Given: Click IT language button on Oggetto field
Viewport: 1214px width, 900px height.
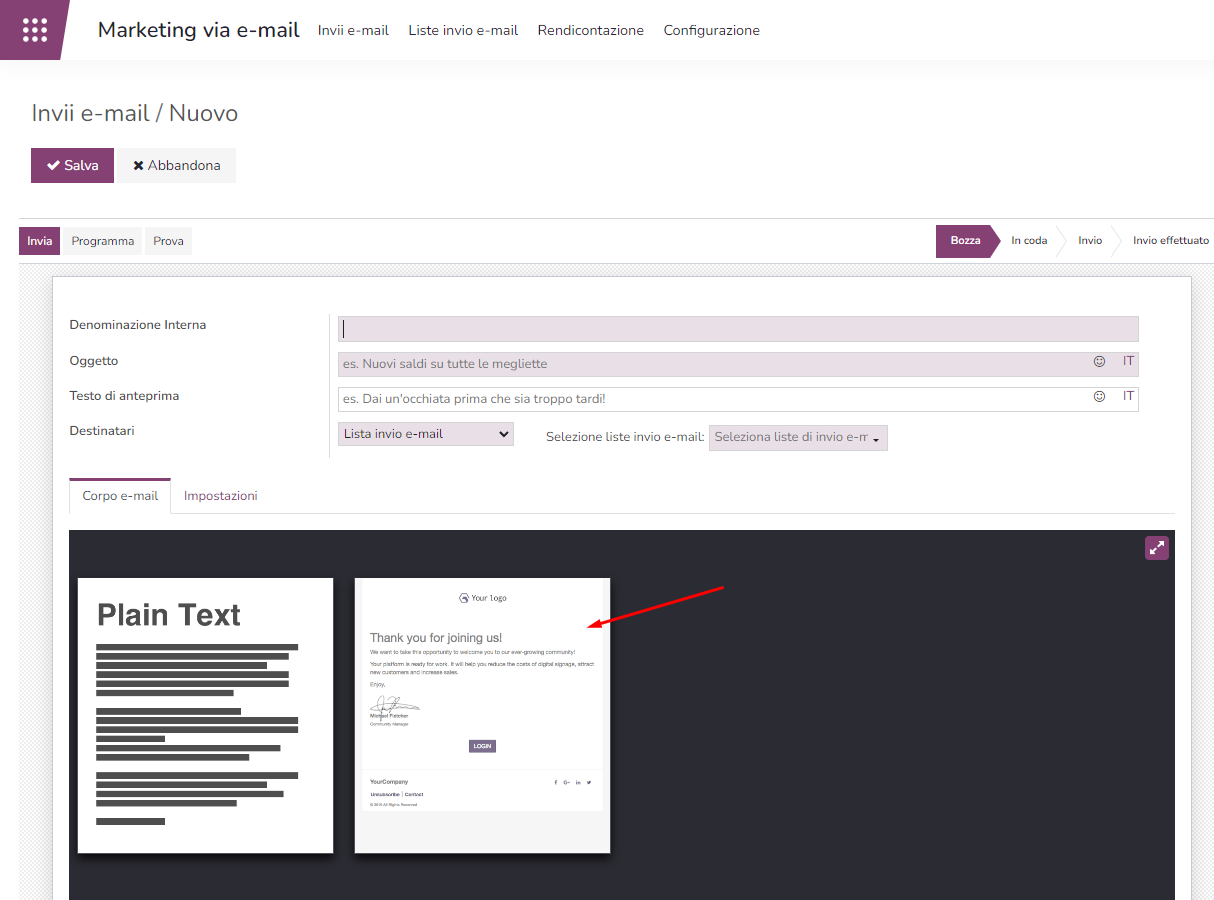Looking at the screenshot, I should pos(1128,361).
